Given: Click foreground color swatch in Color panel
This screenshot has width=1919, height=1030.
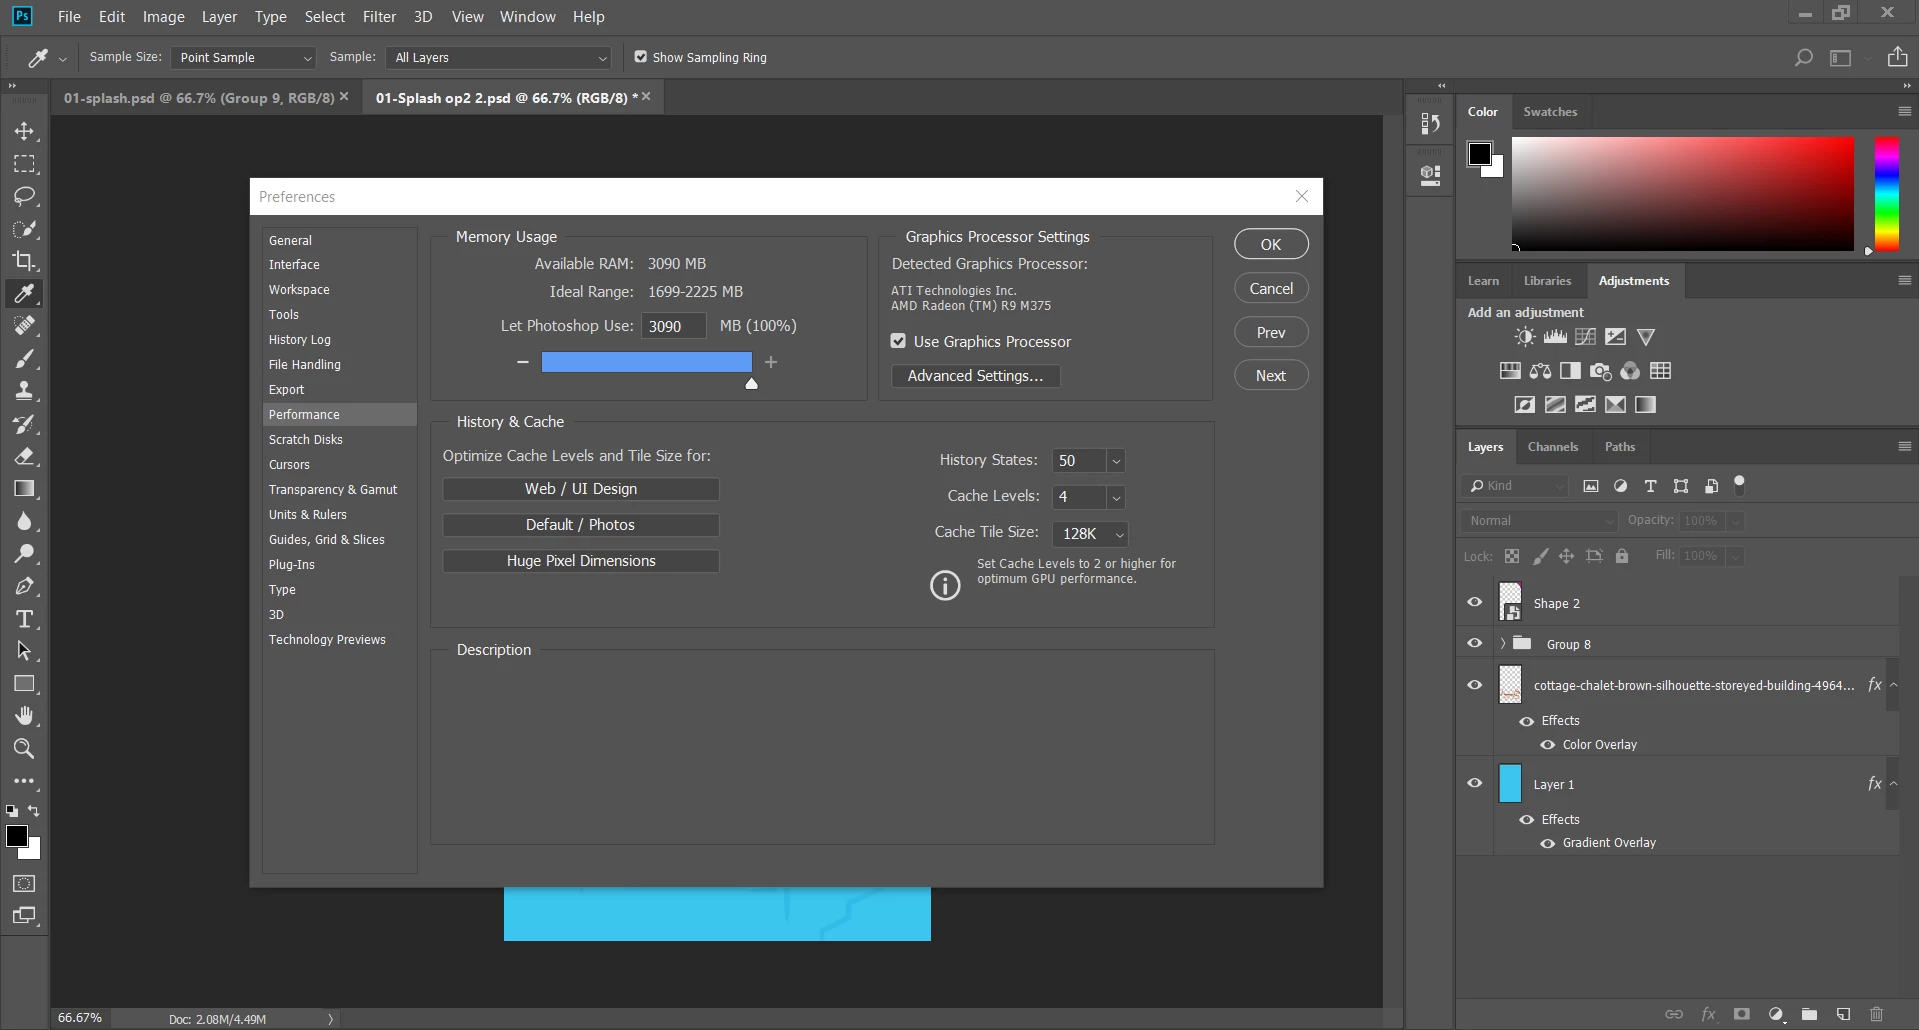Looking at the screenshot, I should click(x=1479, y=154).
